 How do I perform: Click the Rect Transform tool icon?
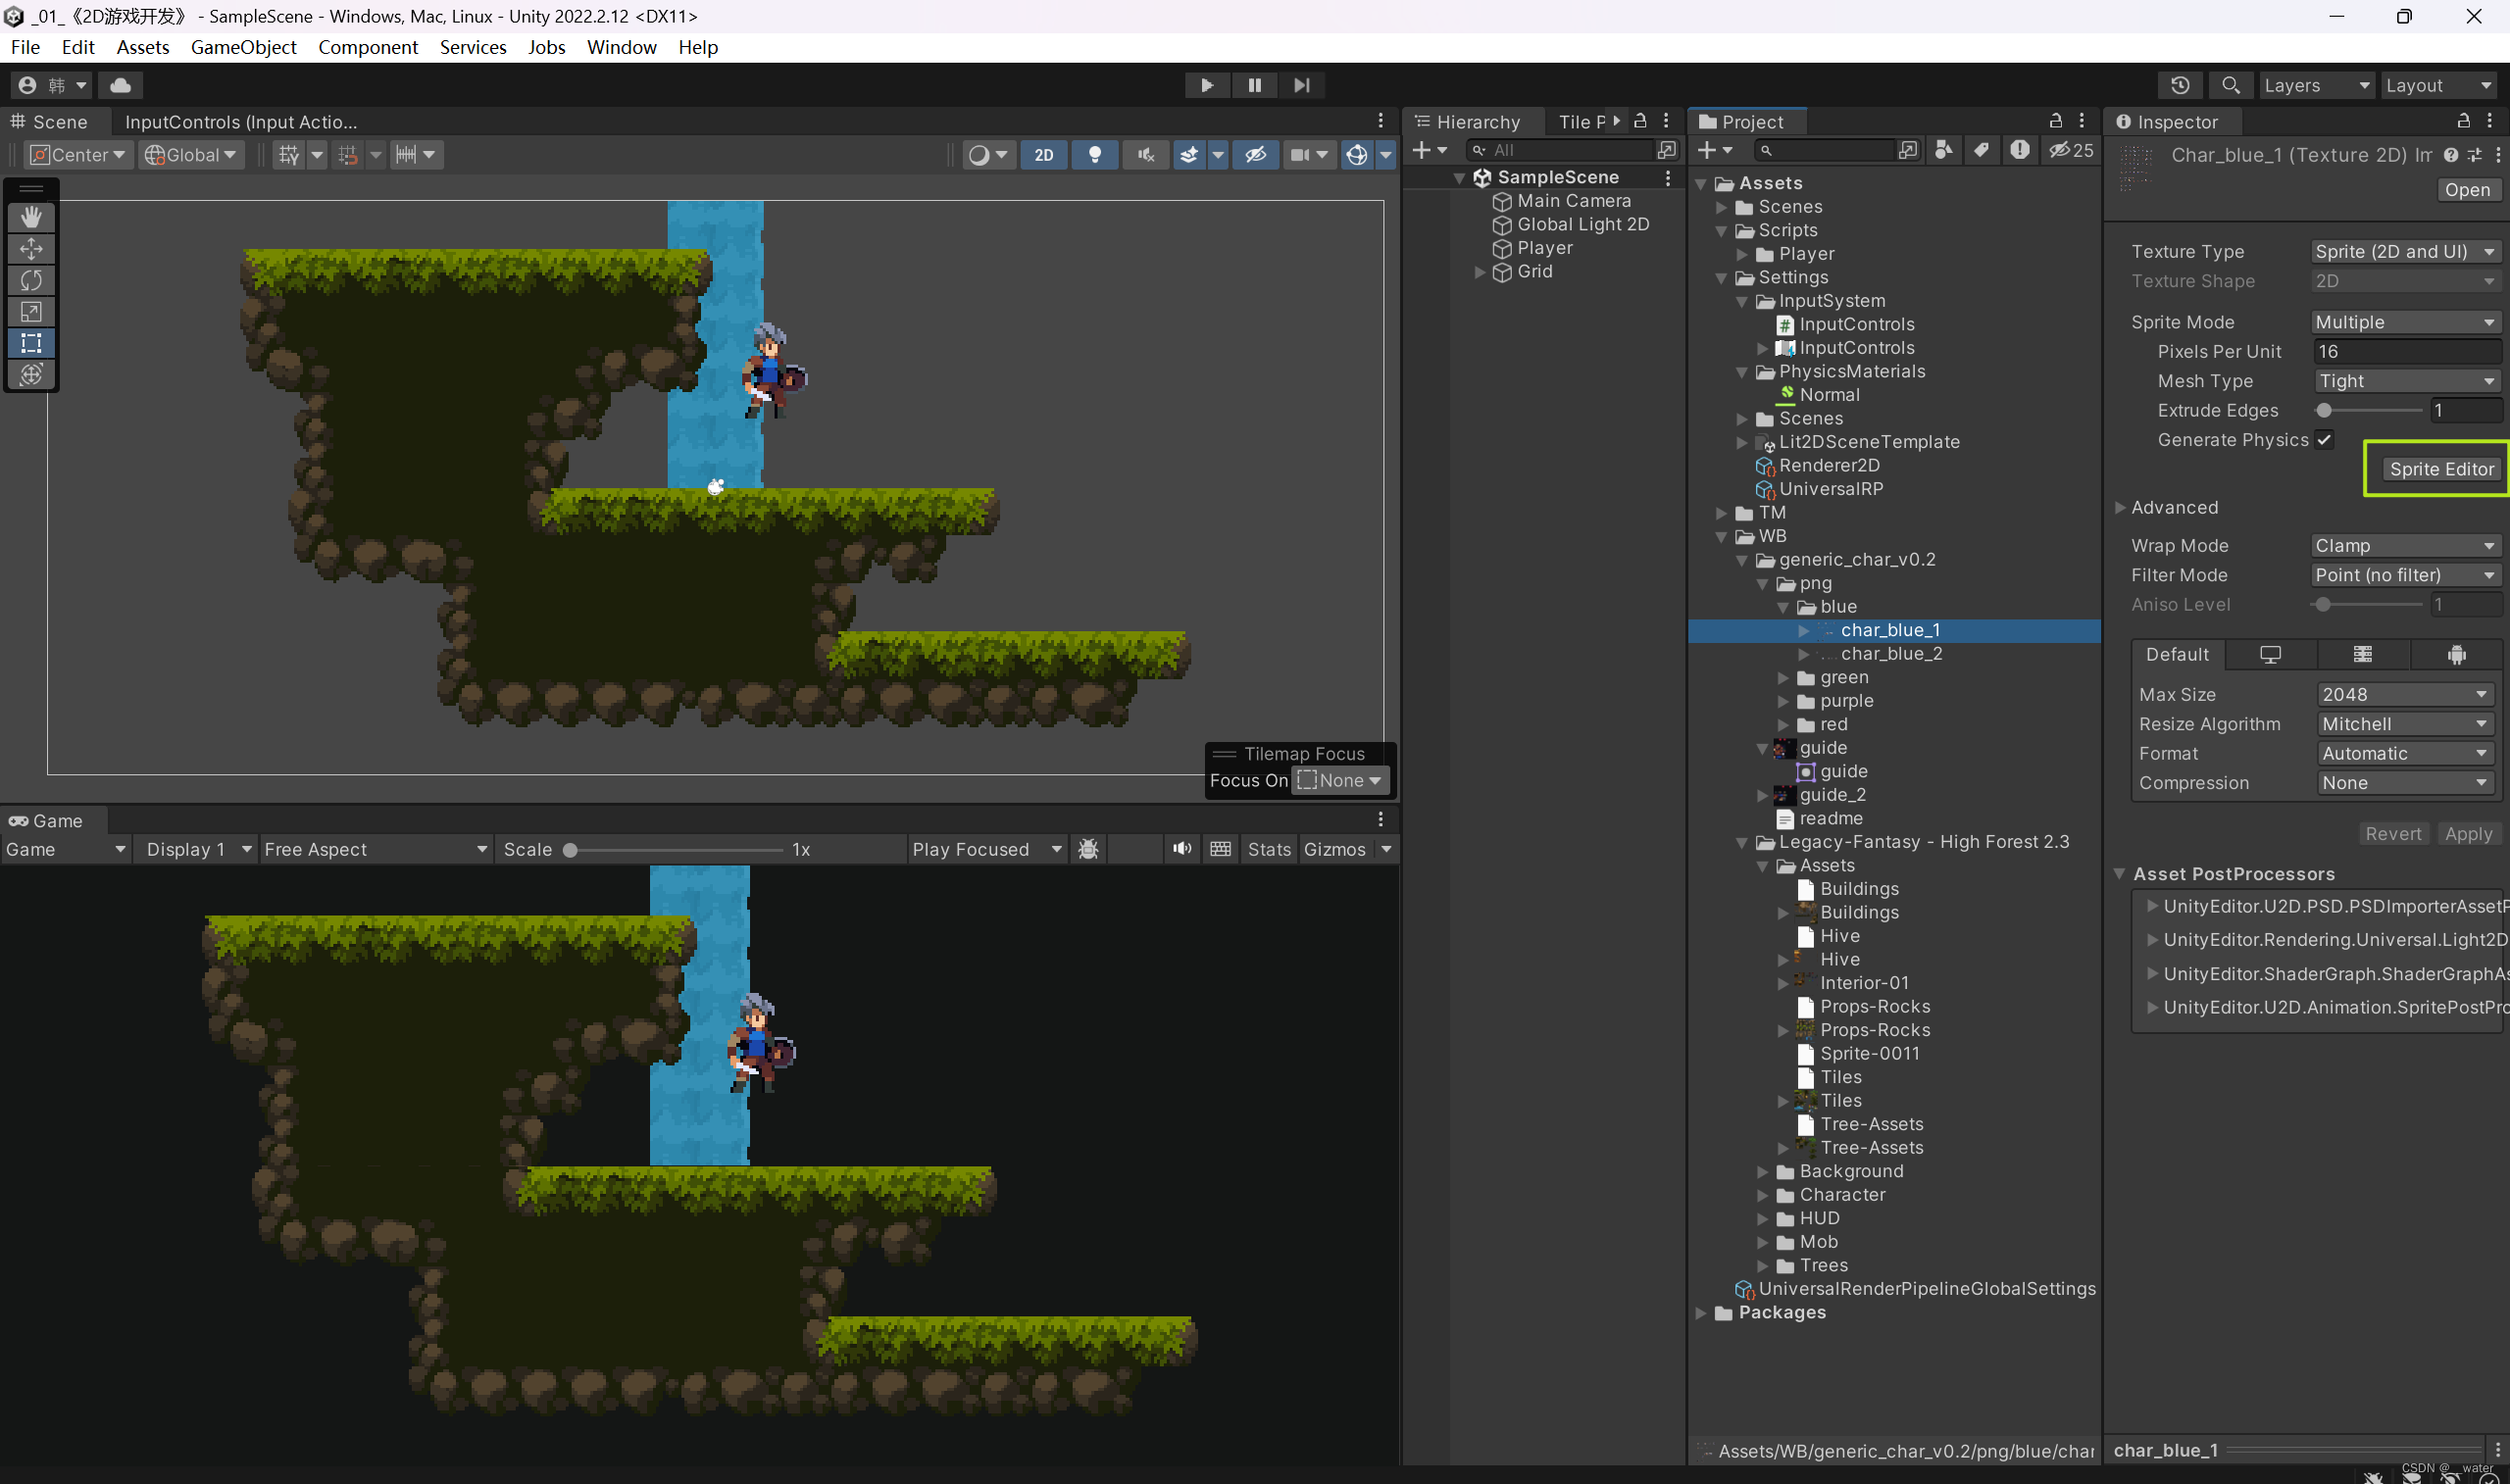point(30,343)
